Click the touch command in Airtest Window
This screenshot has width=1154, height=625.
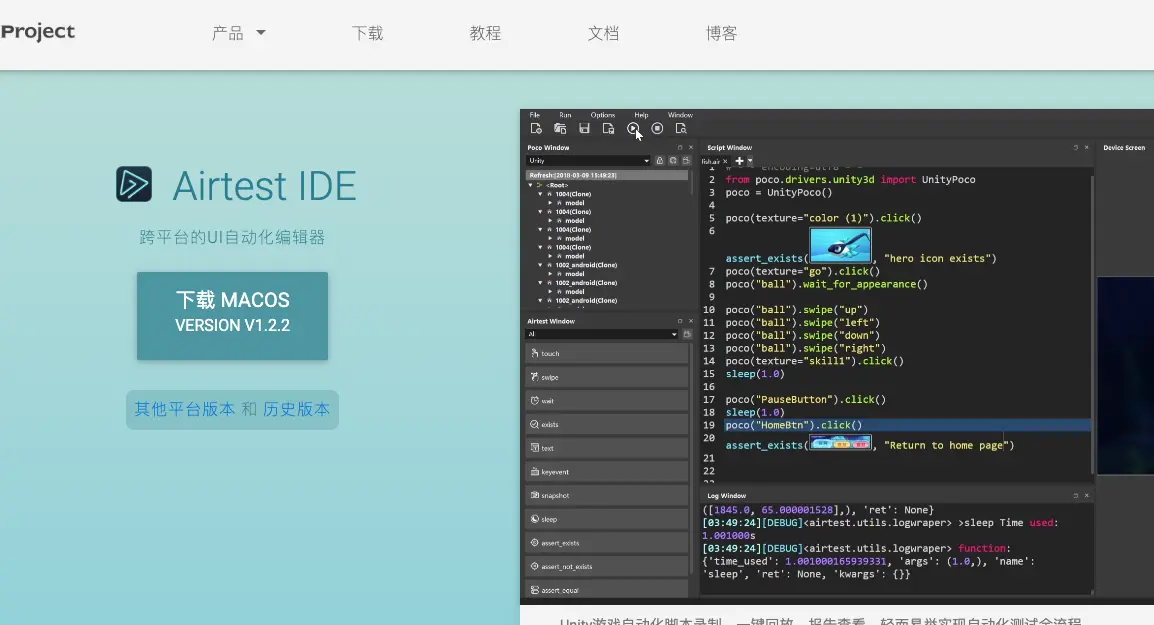607,353
